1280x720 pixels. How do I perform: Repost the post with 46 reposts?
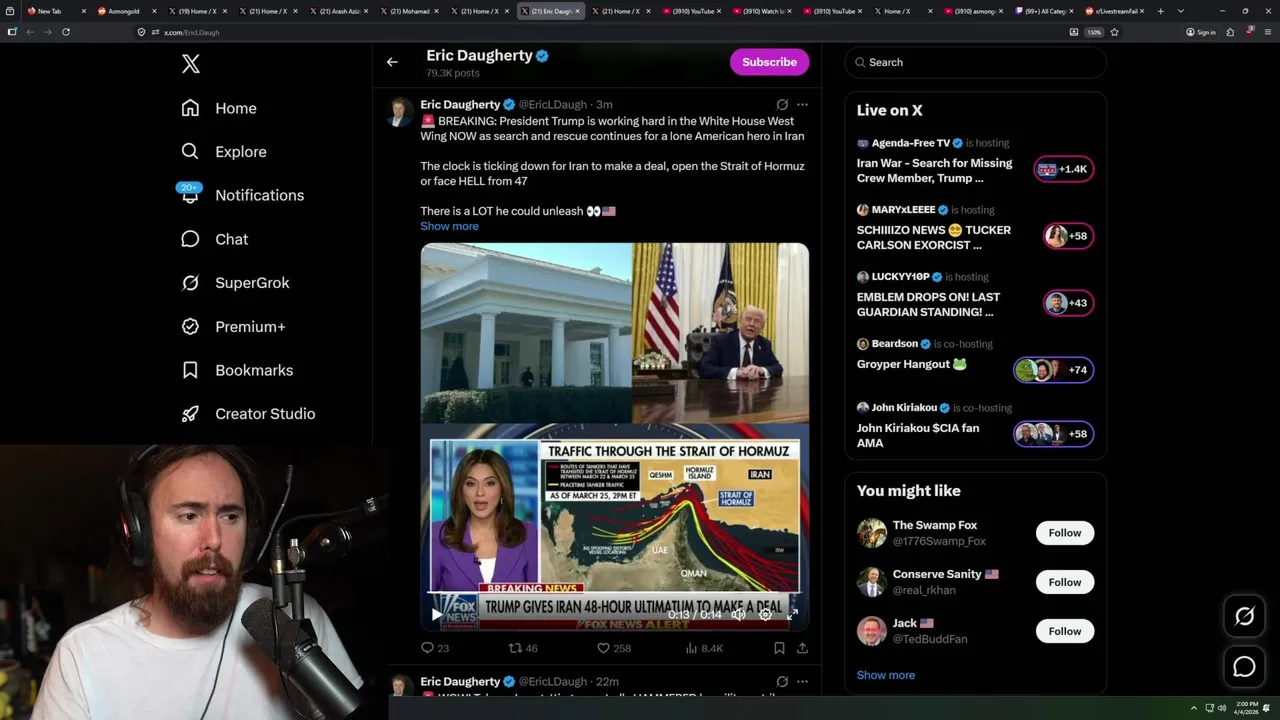tap(523, 648)
